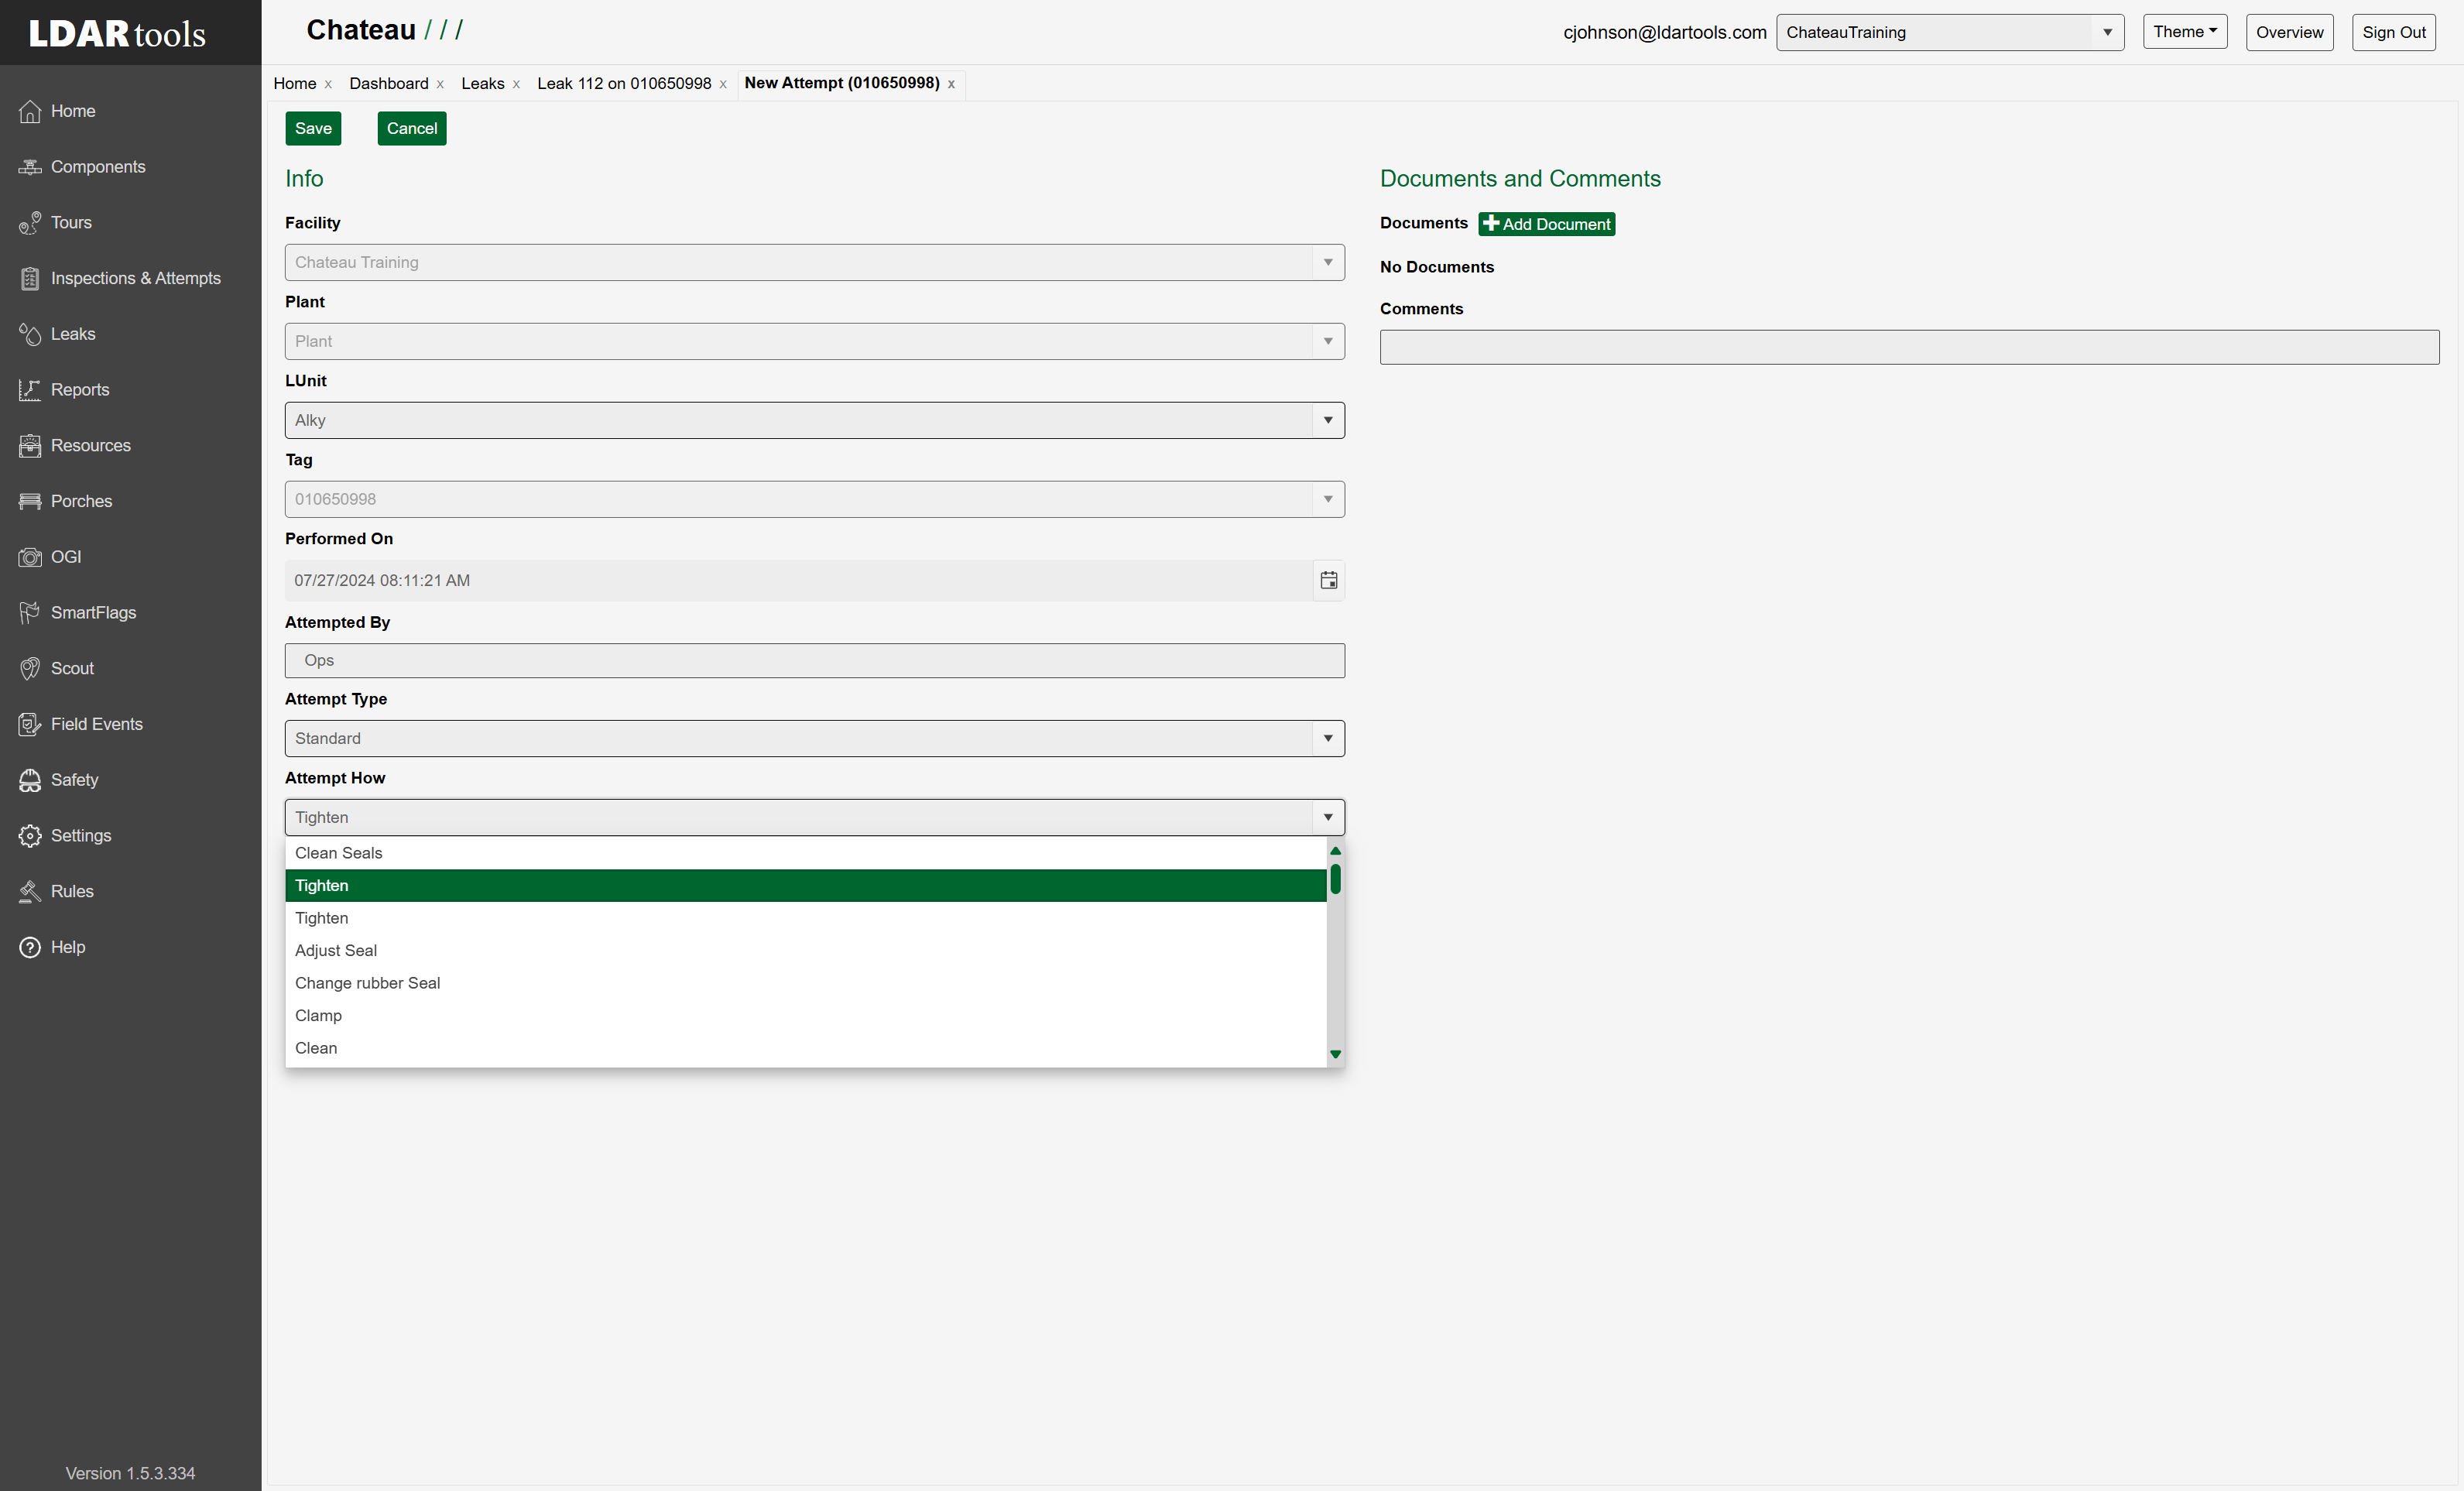Click the dropdown list scroll up arrow
This screenshot has width=2464, height=1491.
pos(1335,851)
